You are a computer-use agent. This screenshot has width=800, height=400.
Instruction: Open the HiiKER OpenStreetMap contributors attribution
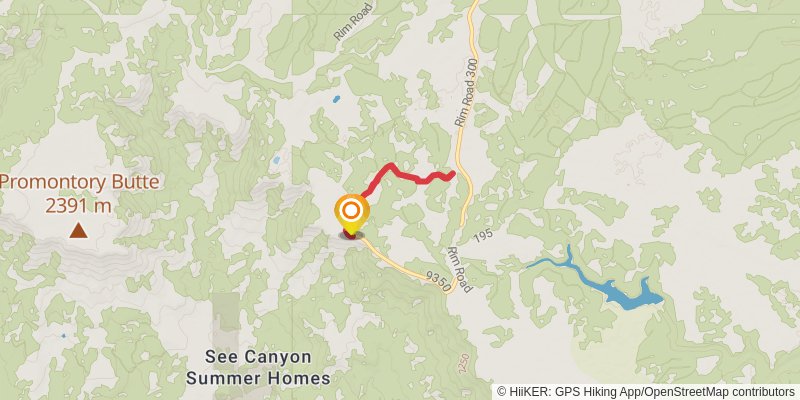[646, 392]
